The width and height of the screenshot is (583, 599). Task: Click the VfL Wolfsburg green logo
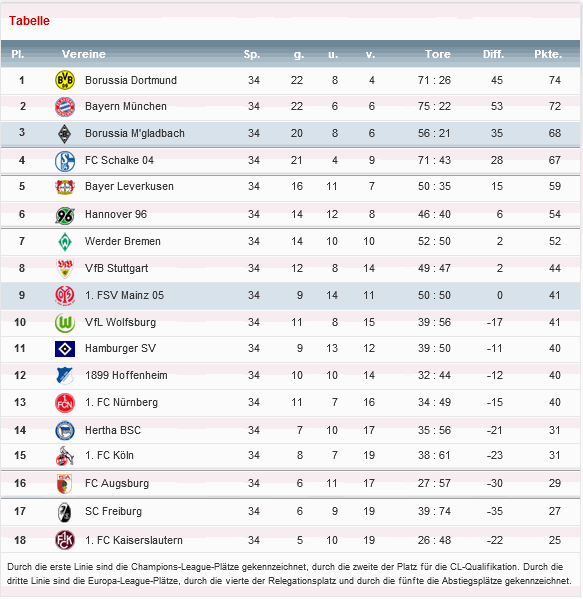pyautogui.click(x=65, y=323)
